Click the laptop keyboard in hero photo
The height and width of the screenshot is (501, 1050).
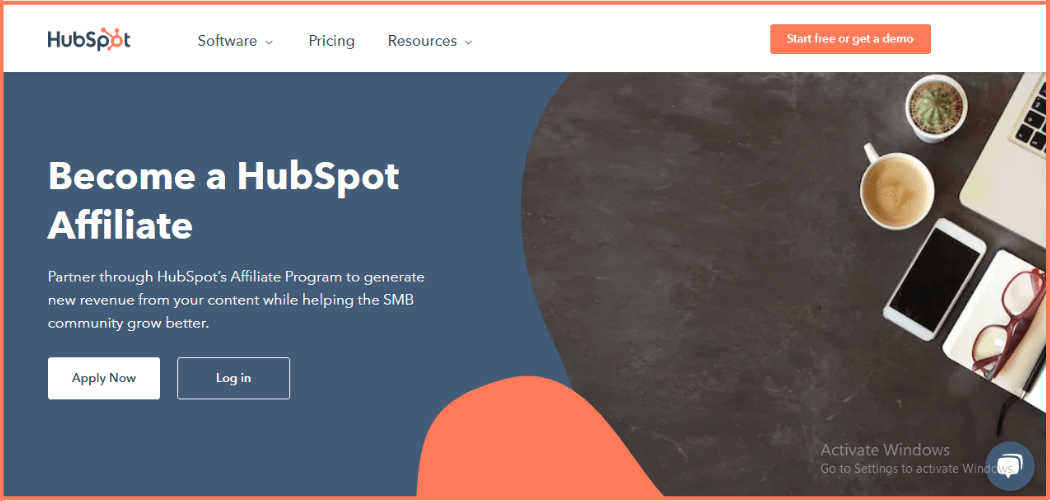(1031, 115)
